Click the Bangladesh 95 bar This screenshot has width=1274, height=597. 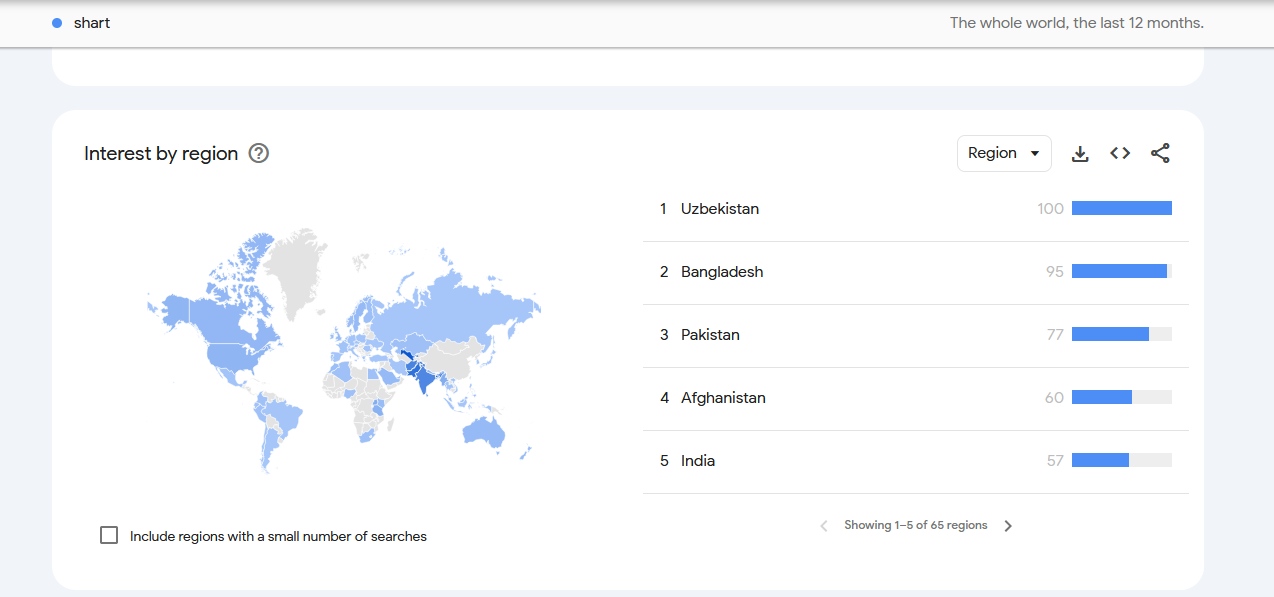1122,271
